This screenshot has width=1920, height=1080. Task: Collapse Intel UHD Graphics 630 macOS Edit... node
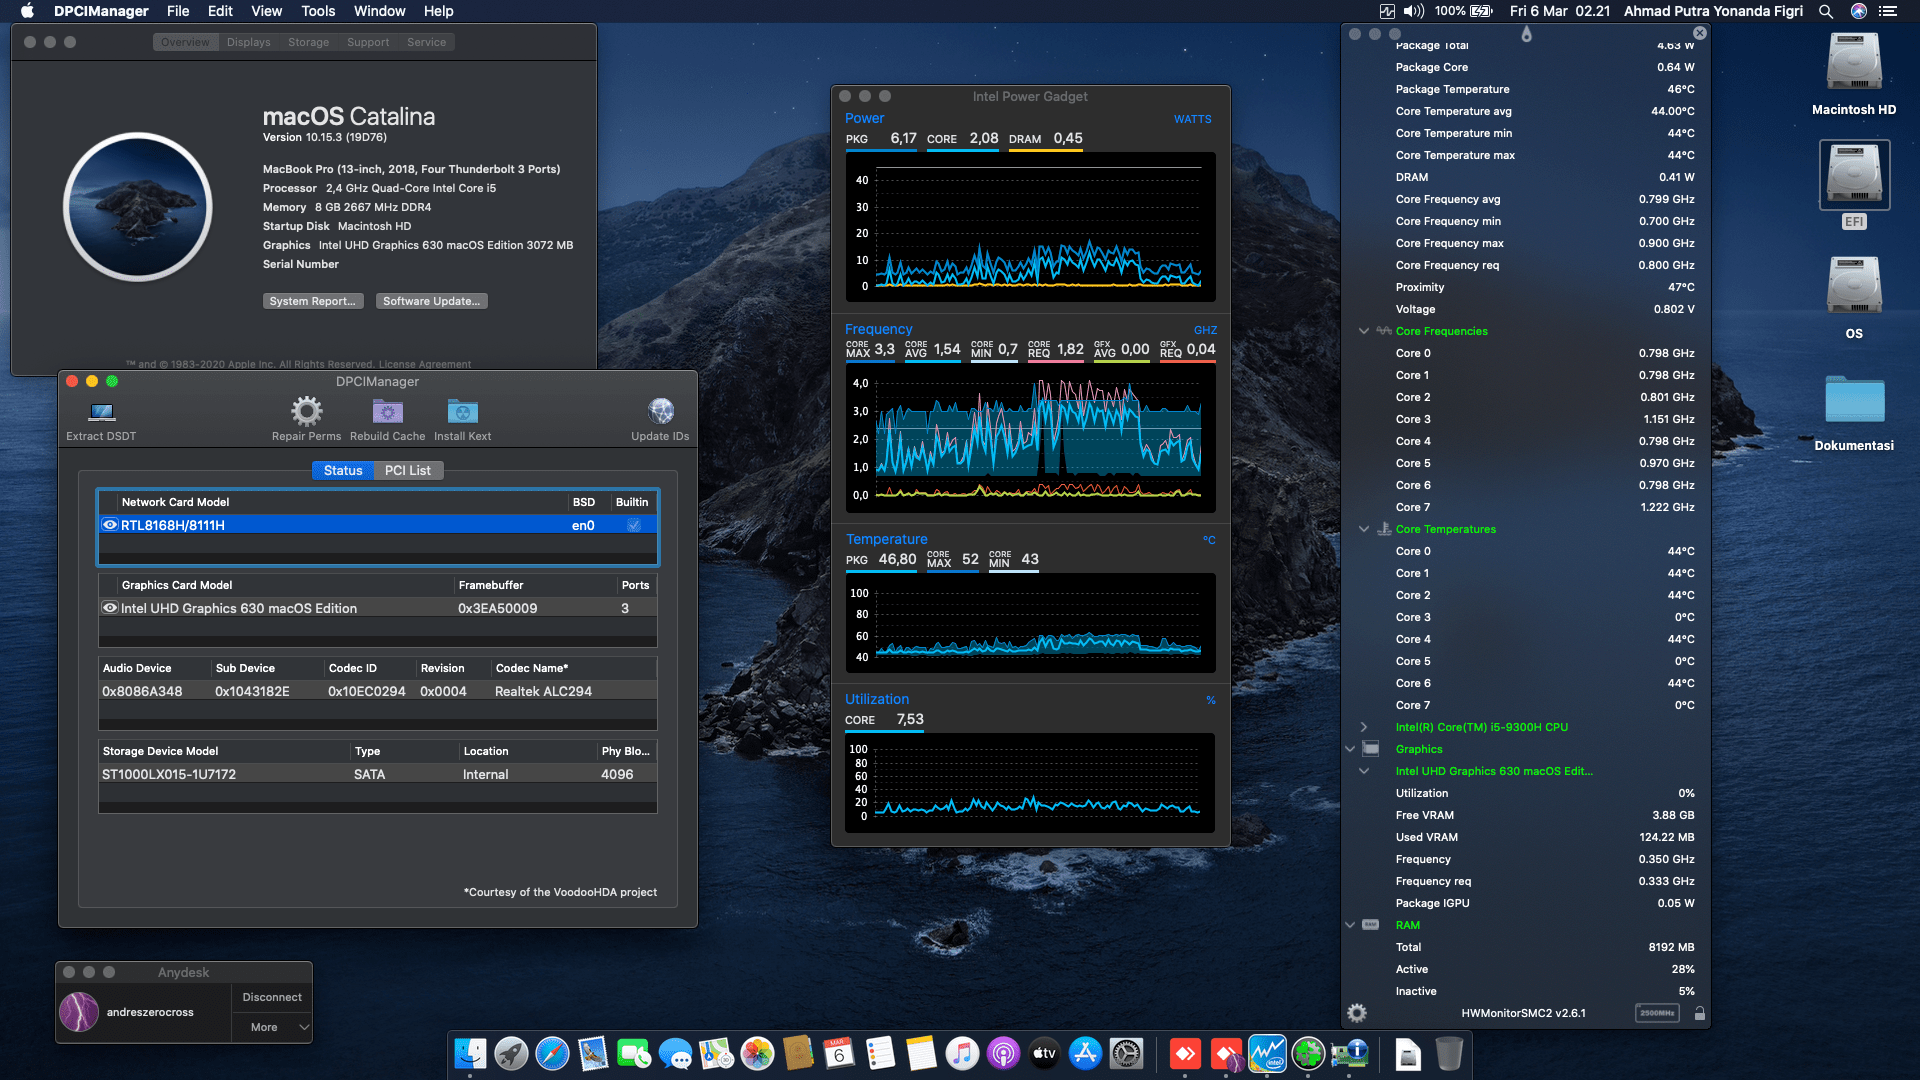pyautogui.click(x=1363, y=771)
